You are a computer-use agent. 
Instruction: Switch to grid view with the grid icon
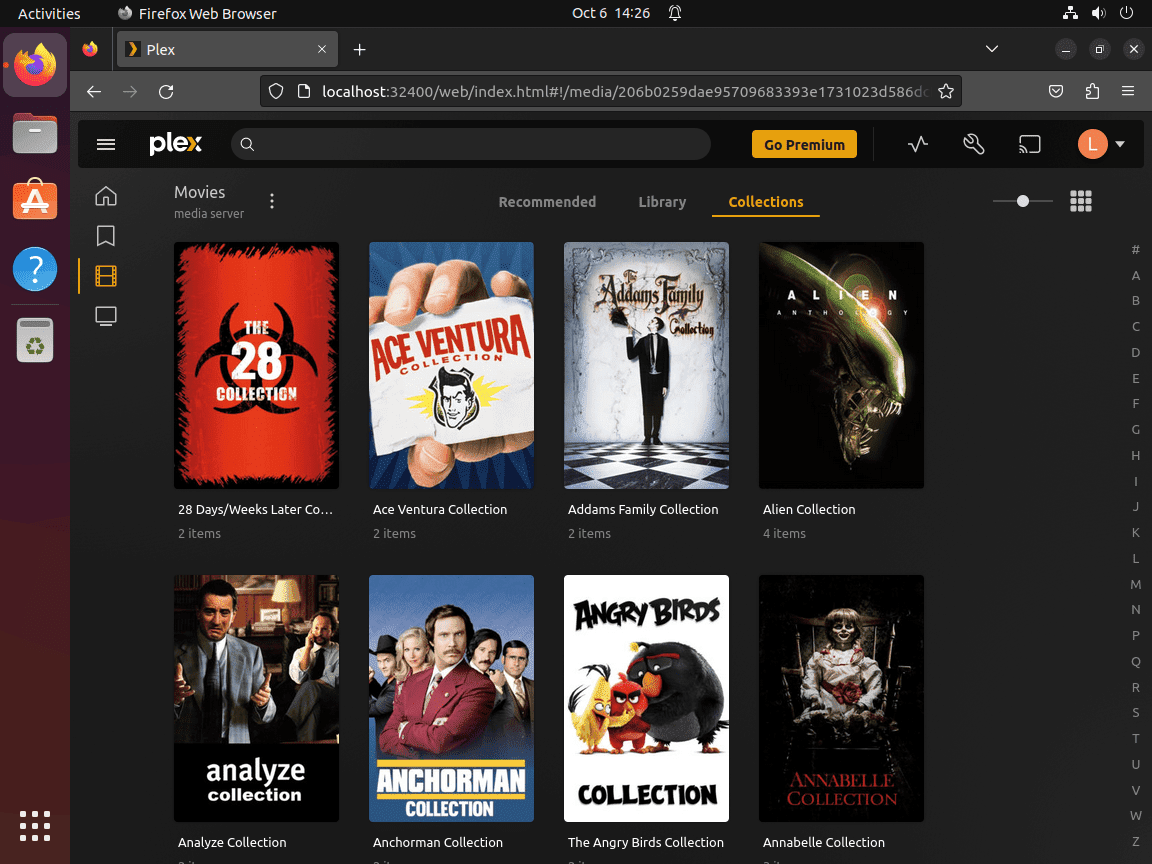pos(1081,200)
